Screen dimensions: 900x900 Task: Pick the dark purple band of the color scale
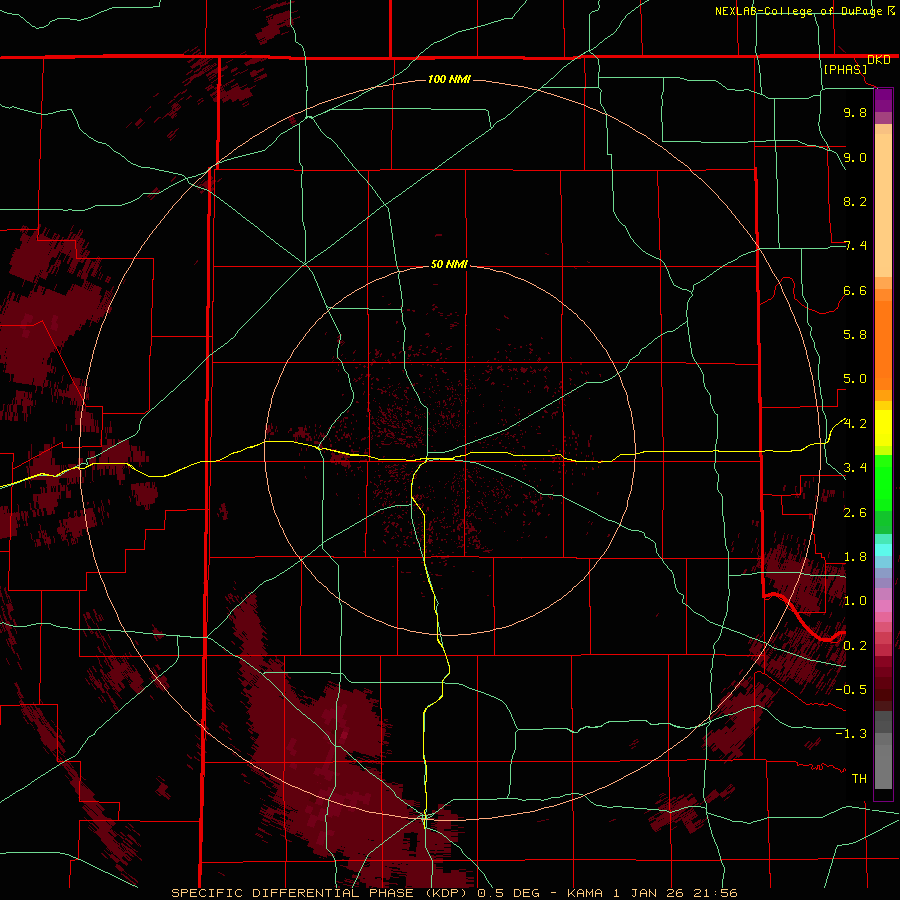pyautogui.click(x=883, y=100)
